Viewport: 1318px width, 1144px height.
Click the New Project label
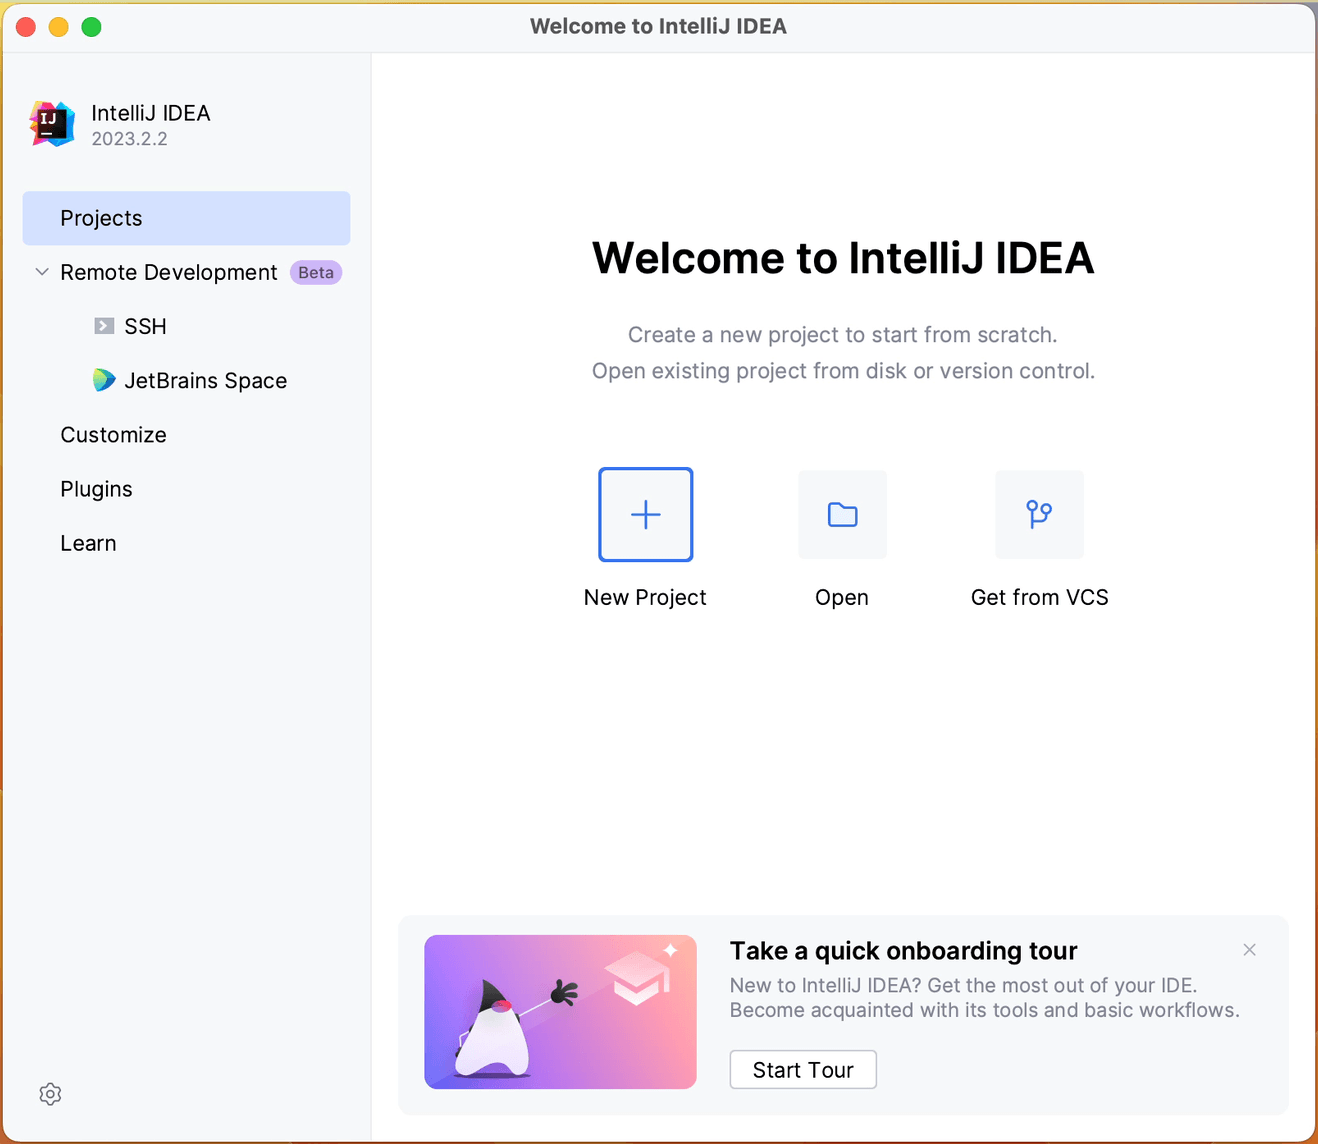tap(645, 597)
